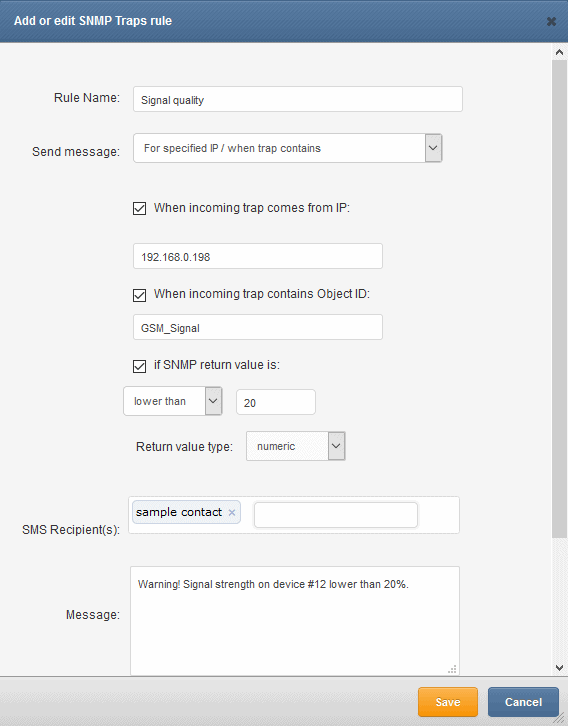Select the GSM_Signal Object ID field

pyautogui.click(x=258, y=327)
